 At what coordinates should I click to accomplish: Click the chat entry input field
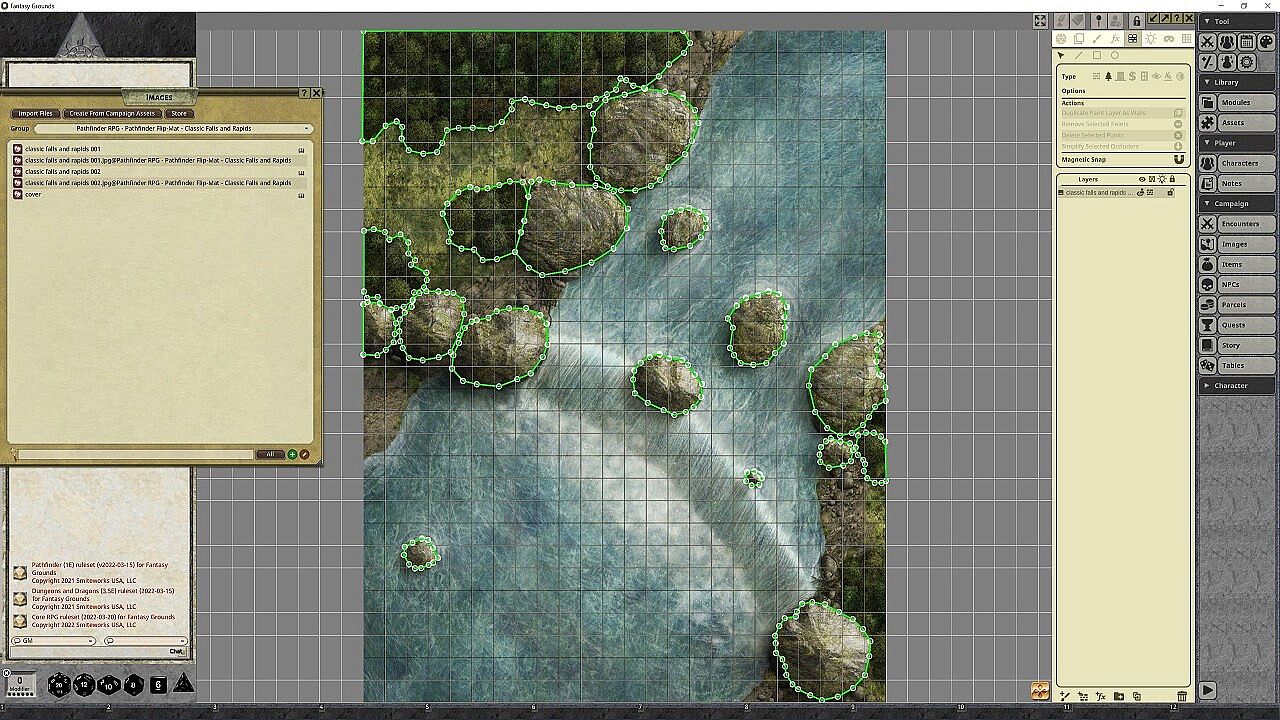pyautogui.click(x=97, y=651)
